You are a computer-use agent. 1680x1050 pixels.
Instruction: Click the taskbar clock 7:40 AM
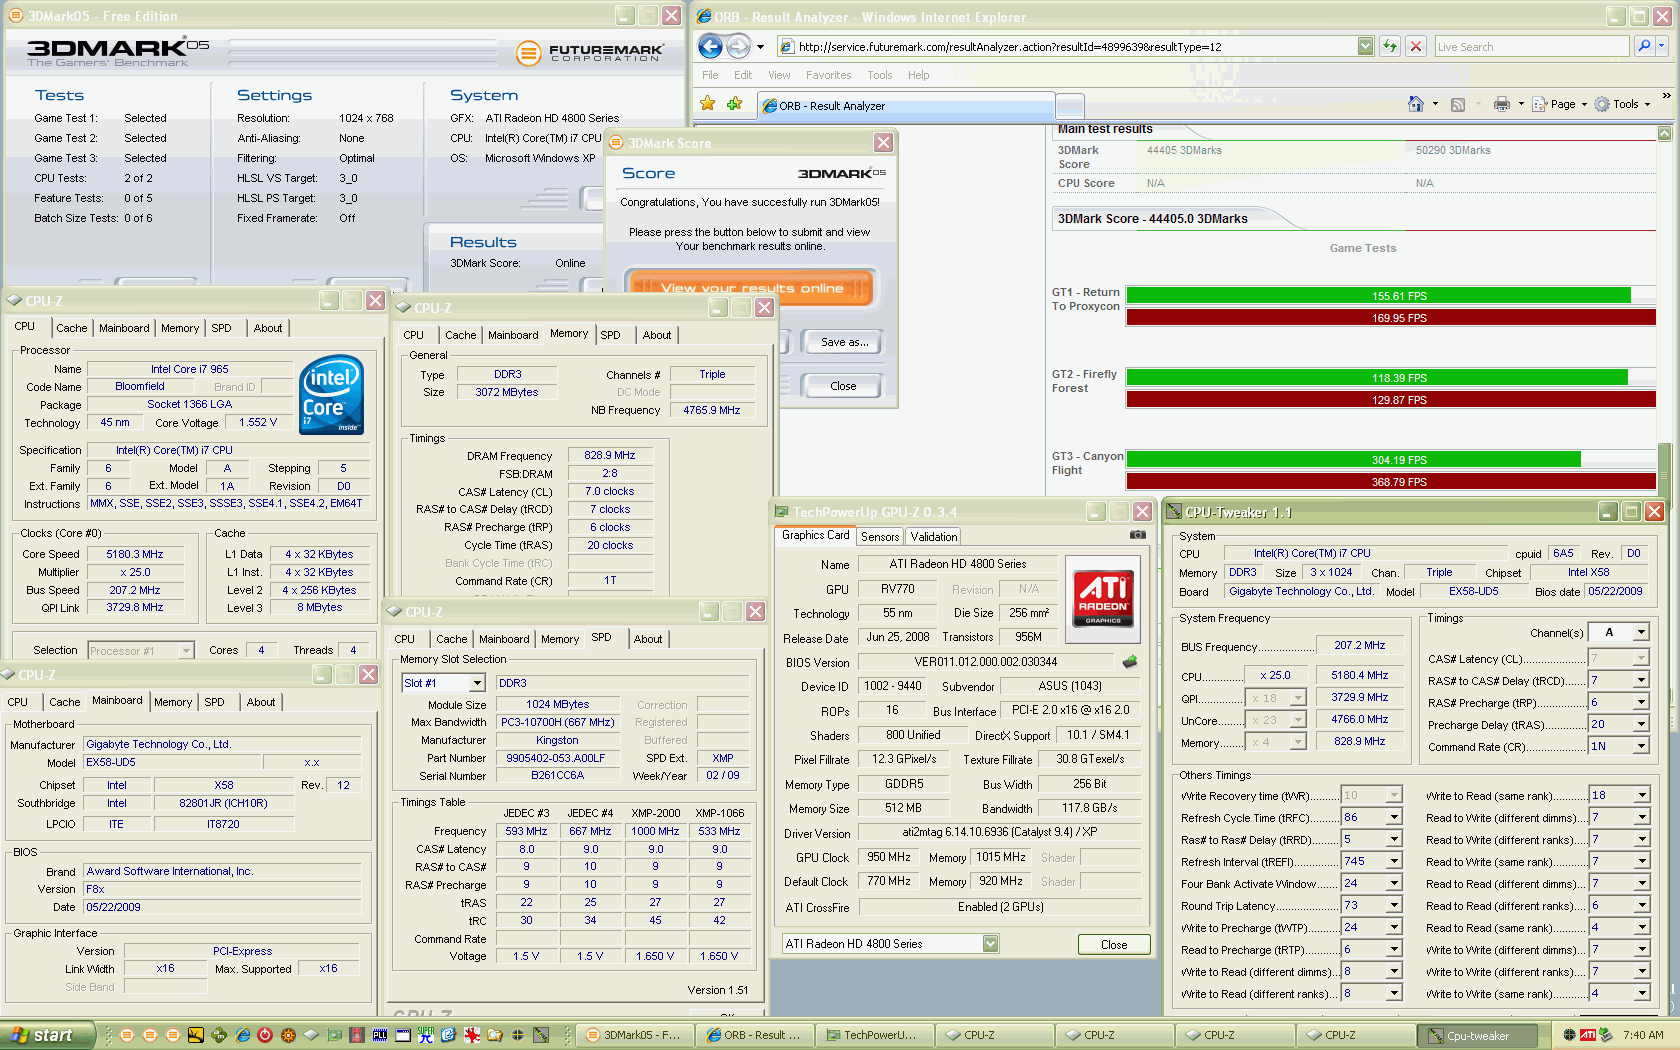coord(1643,1035)
